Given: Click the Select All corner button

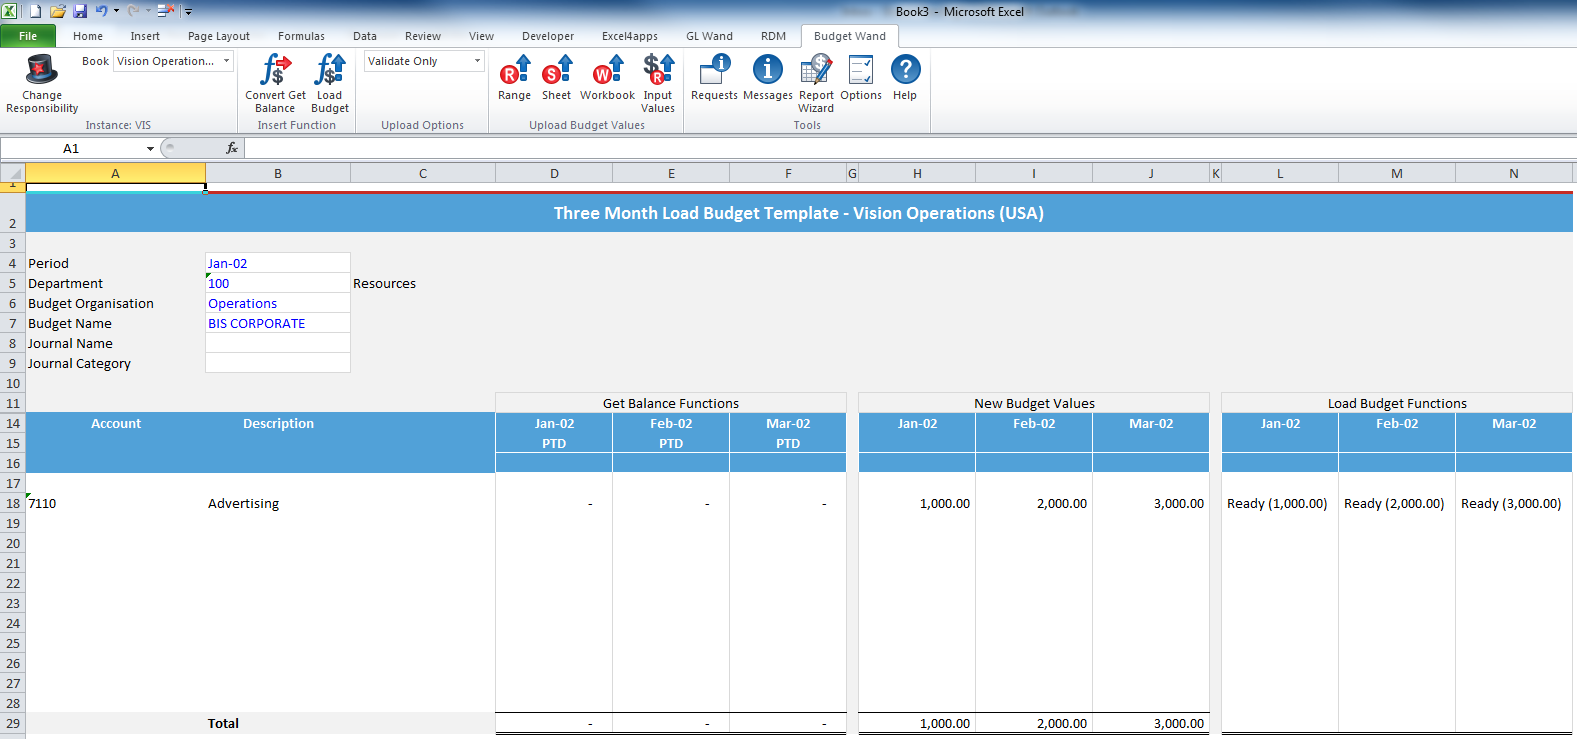Looking at the screenshot, I should click(x=12, y=174).
